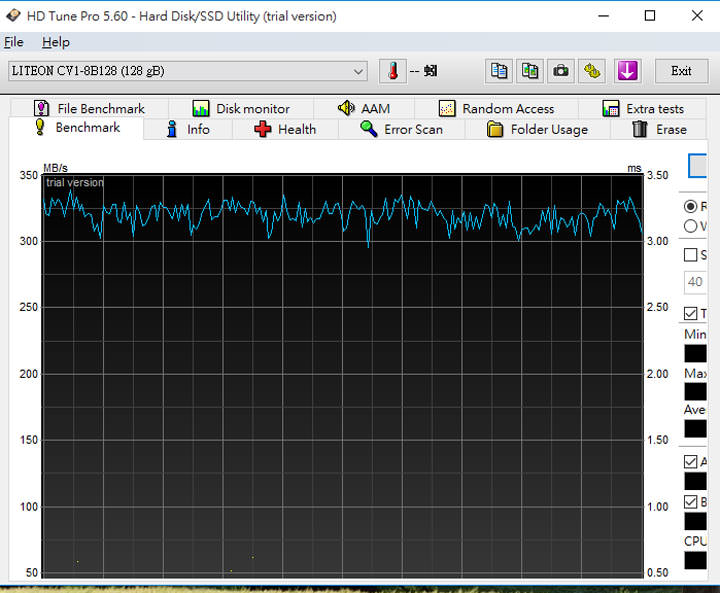Expand the LITEON CV1-8B128 drive dropdown
The height and width of the screenshot is (593, 720).
[359, 71]
